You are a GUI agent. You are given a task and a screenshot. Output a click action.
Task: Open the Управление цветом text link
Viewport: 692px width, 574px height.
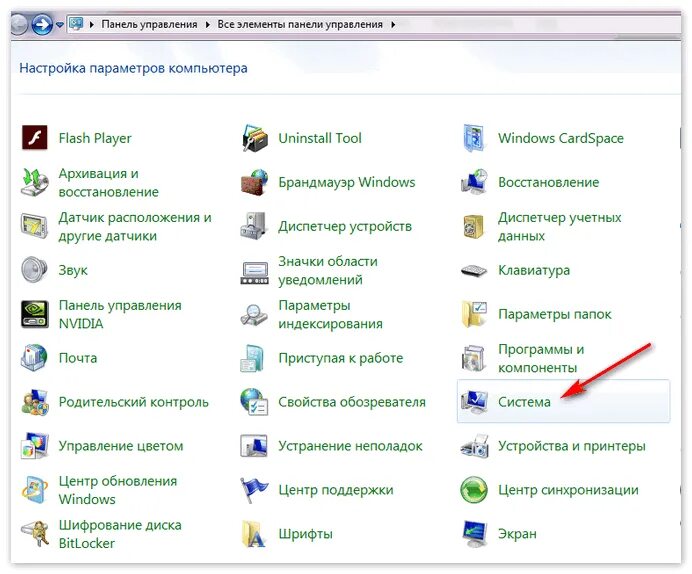point(121,446)
